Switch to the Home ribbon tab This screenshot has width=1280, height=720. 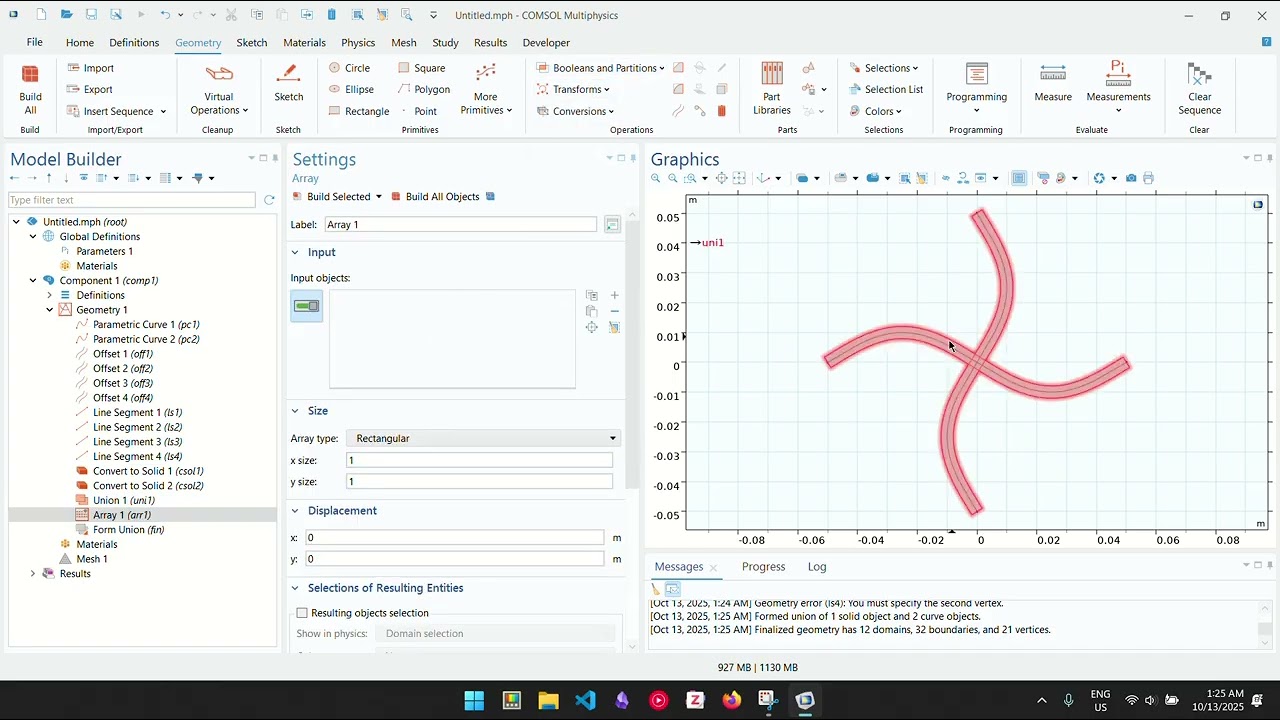click(x=80, y=42)
